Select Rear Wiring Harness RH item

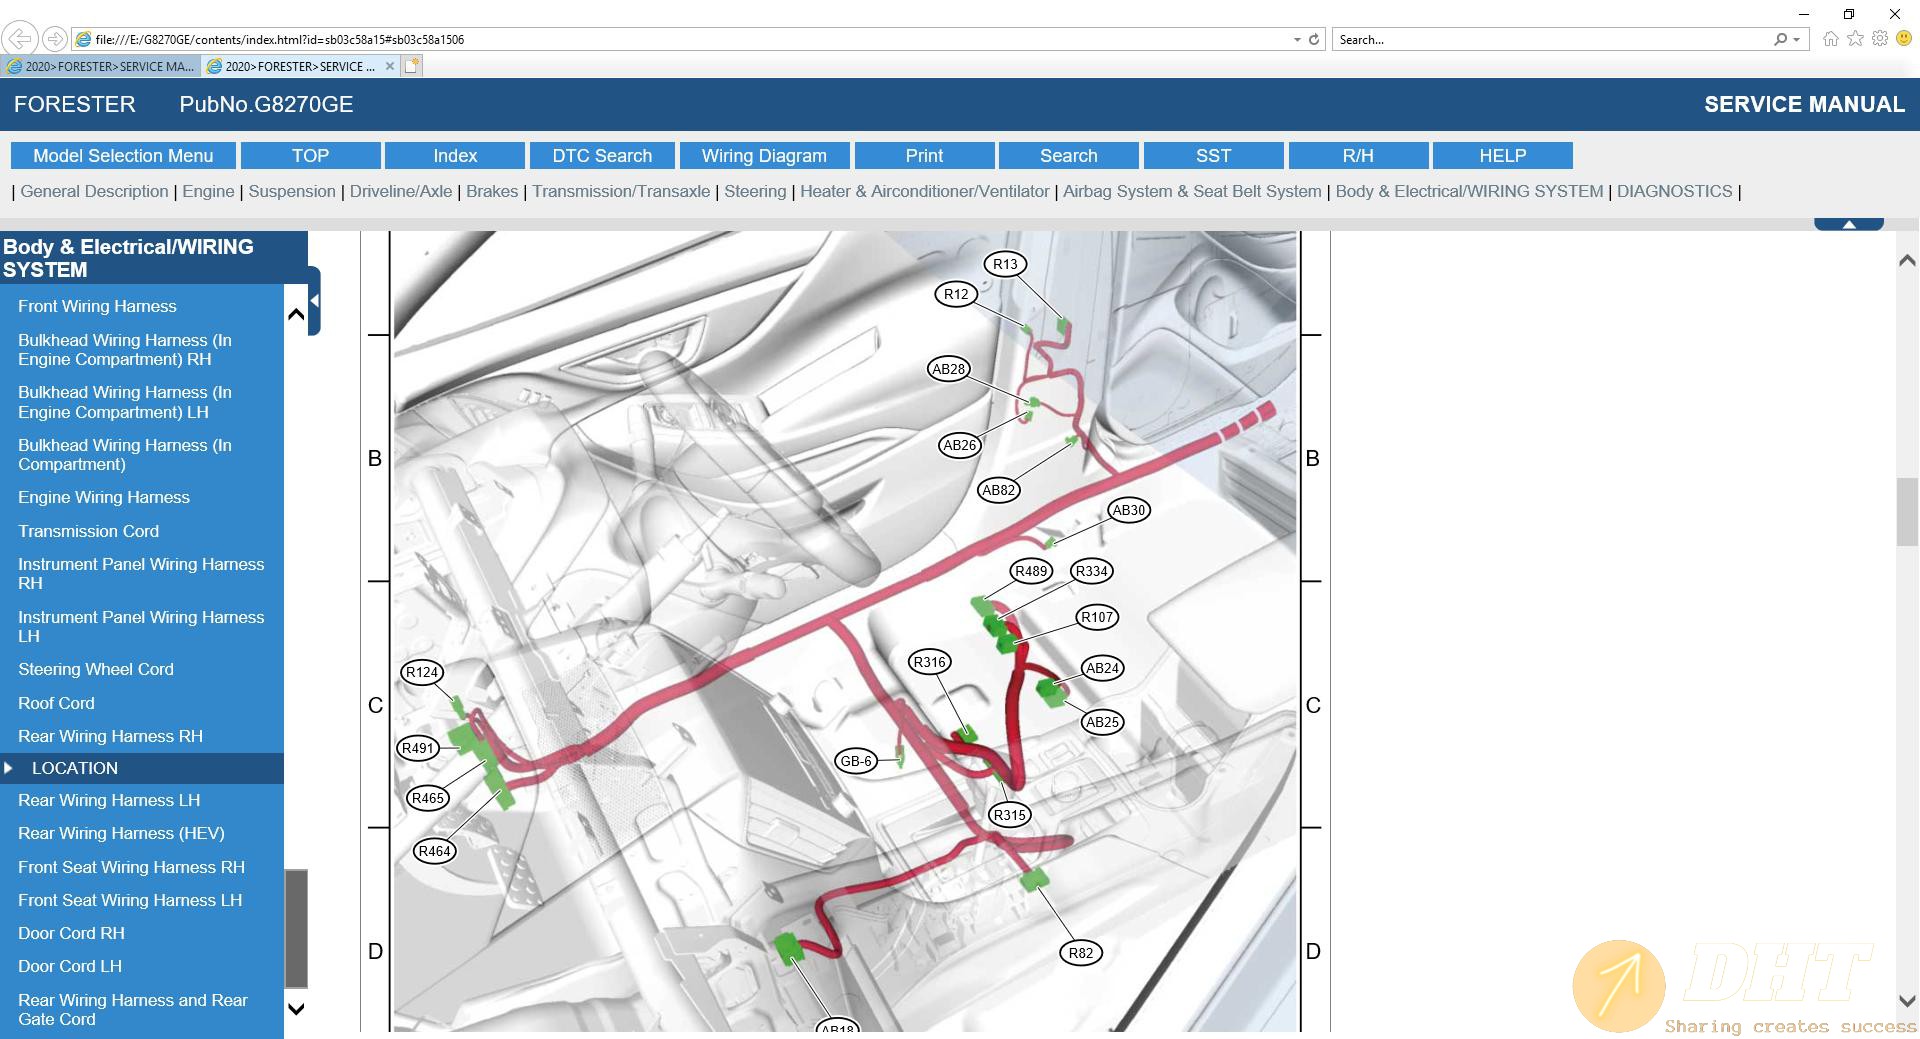pyautogui.click(x=110, y=736)
